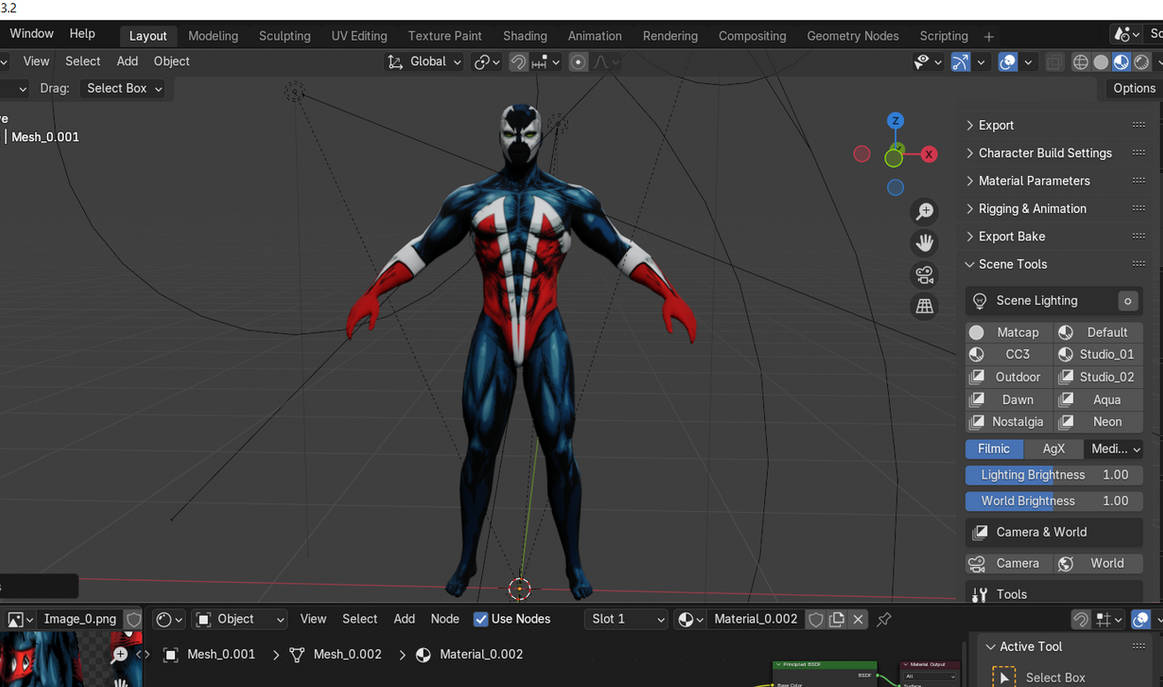Select solid viewport shading
The width and height of the screenshot is (1163, 687).
pos(1101,62)
